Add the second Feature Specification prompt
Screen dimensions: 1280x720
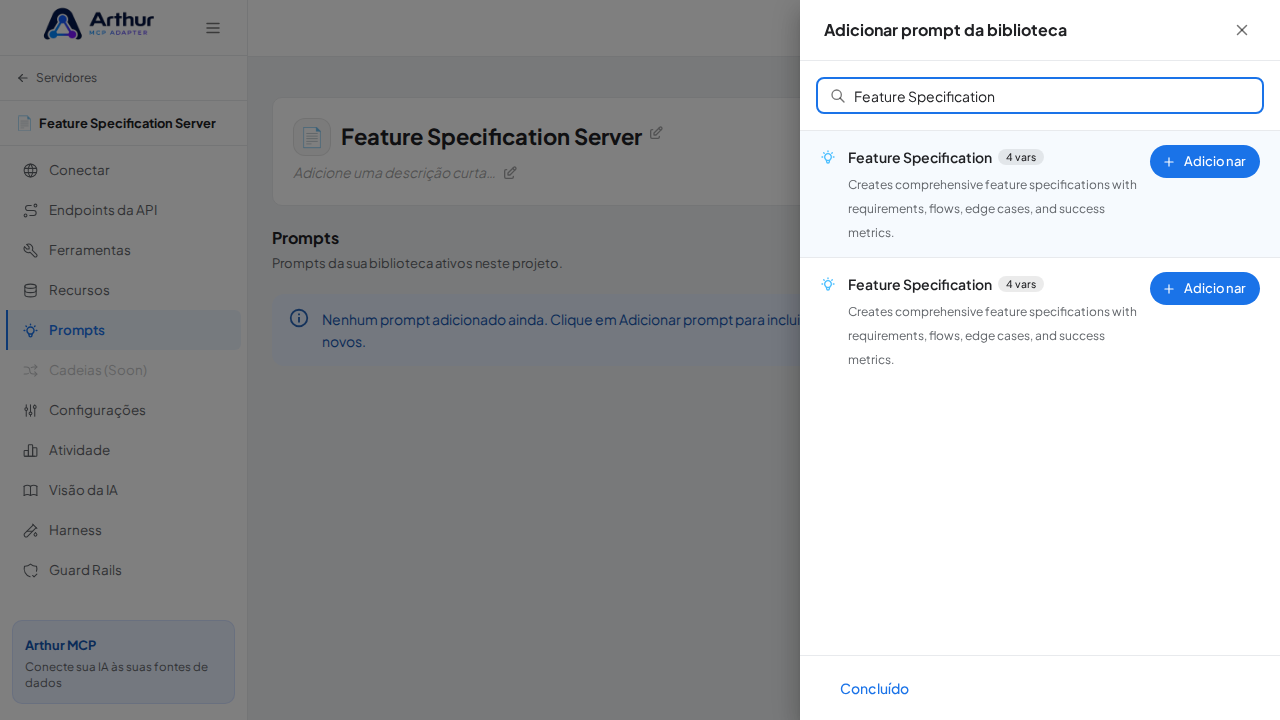click(x=1205, y=288)
